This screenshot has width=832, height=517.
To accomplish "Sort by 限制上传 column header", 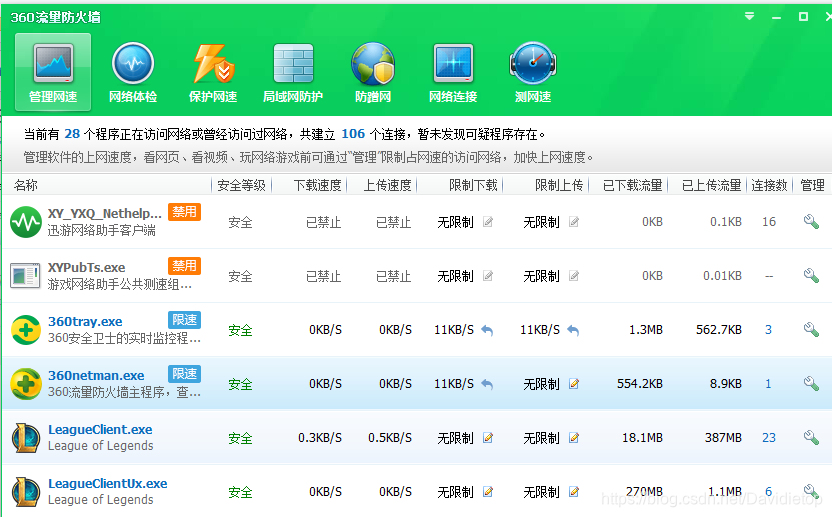I will click(559, 185).
